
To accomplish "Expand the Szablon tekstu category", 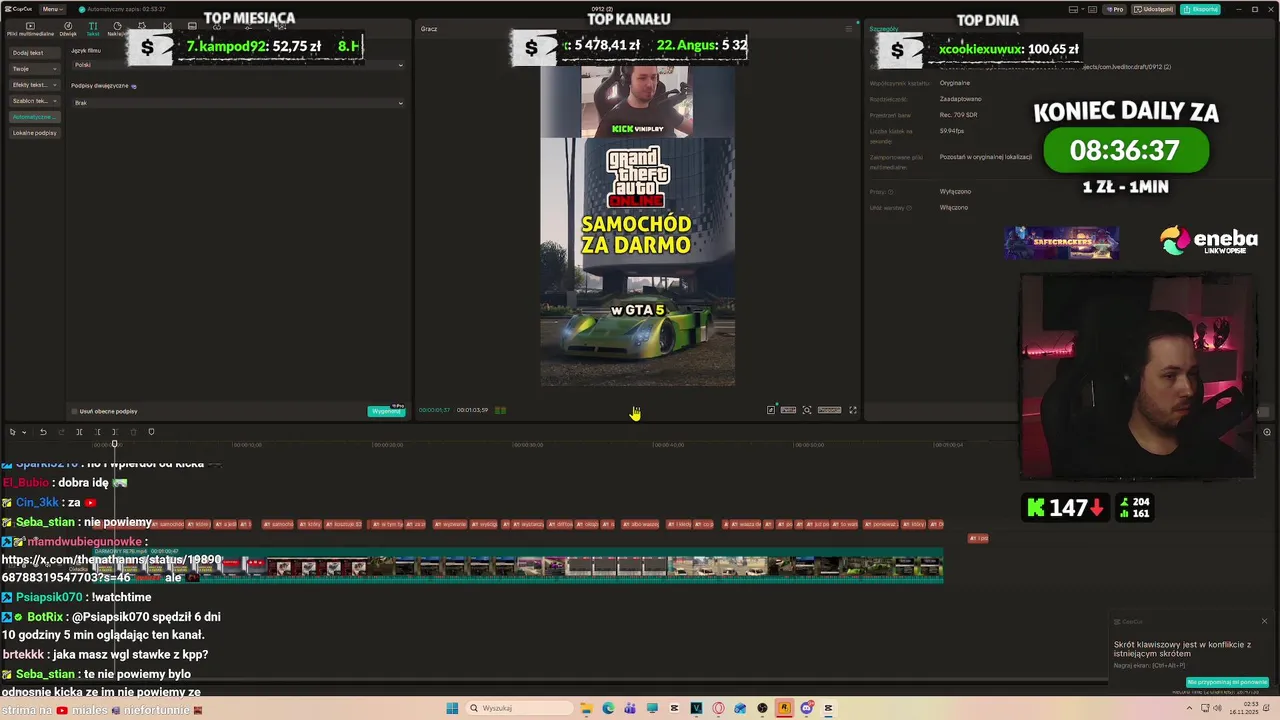I will [33, 101].
